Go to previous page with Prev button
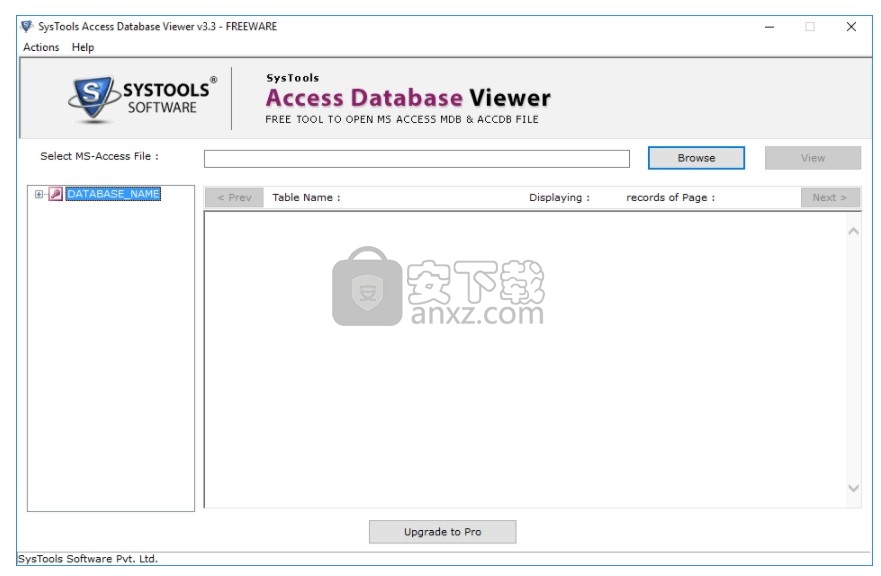The height and width of the screenshot is (576, 881). 234,198
